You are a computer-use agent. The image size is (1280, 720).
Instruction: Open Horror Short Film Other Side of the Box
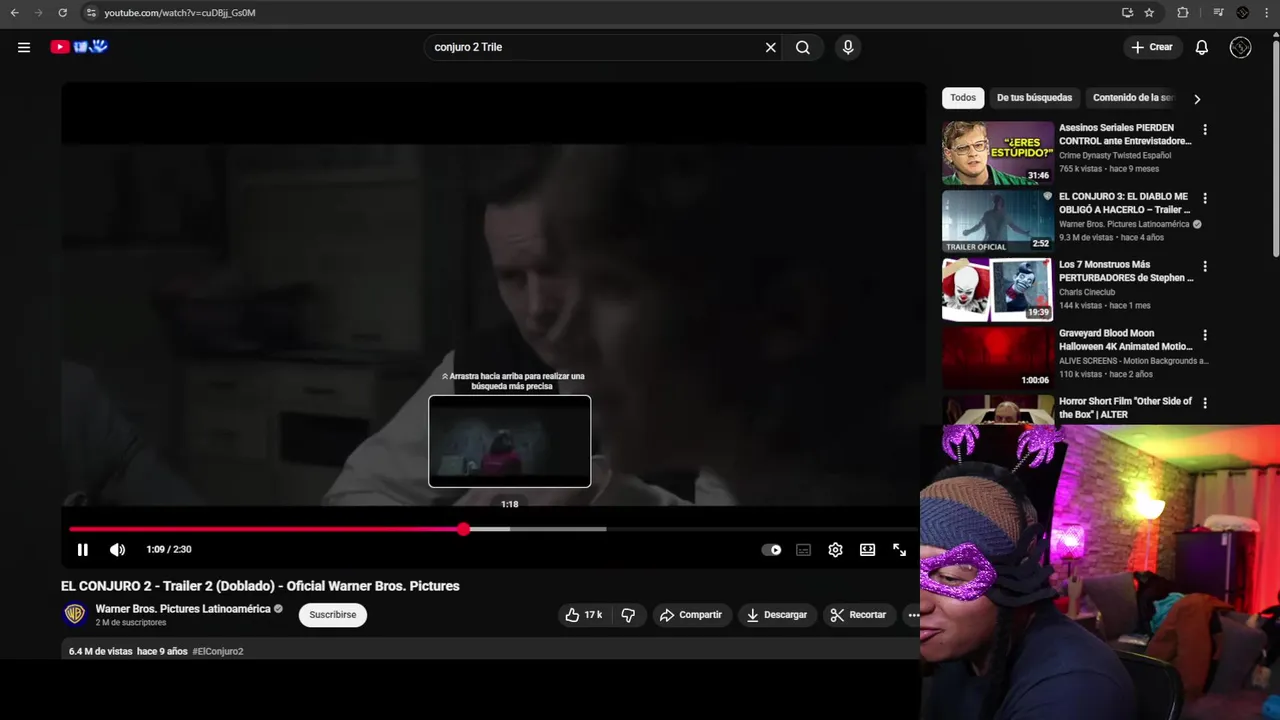click(1125, 408)
